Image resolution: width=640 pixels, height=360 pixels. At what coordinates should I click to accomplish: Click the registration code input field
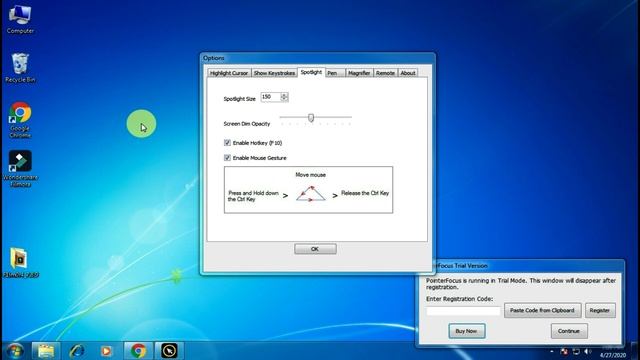(463, 311)
